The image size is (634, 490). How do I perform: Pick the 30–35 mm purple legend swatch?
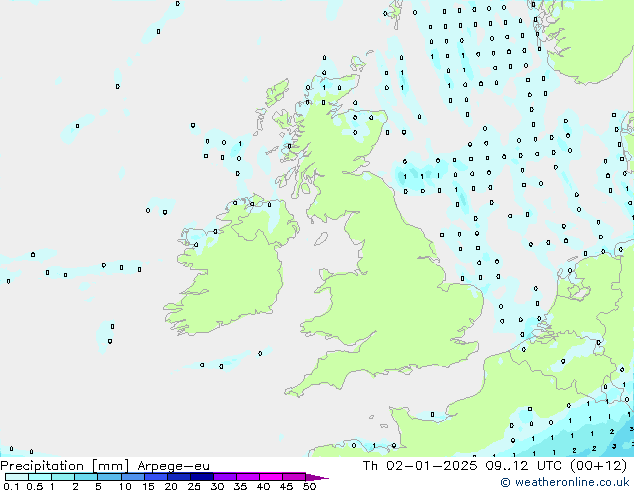point(224,477)
